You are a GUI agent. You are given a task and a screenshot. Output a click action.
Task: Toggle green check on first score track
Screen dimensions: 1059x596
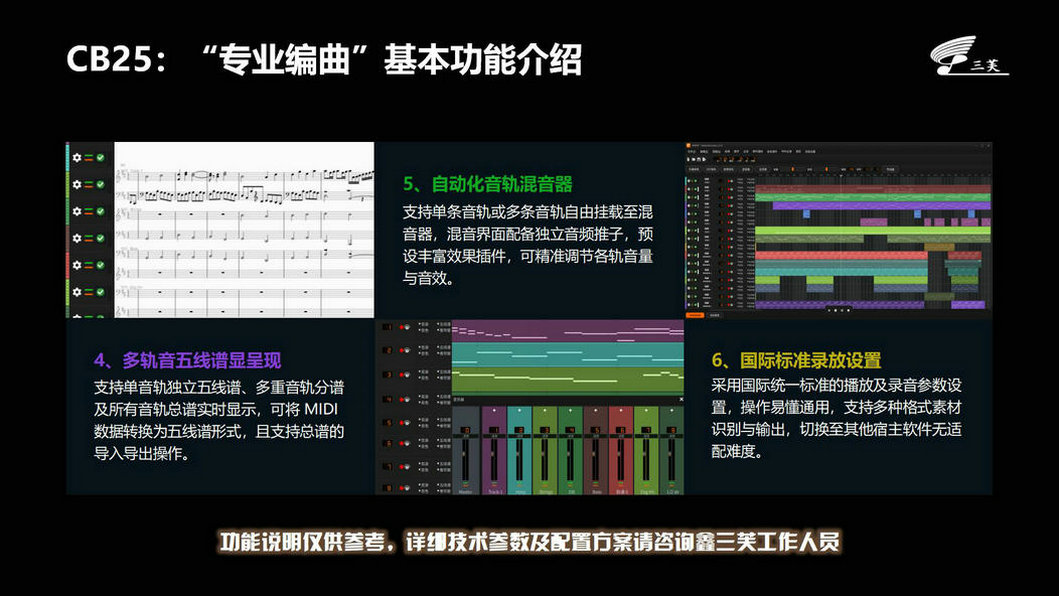(x=100, y=157)
